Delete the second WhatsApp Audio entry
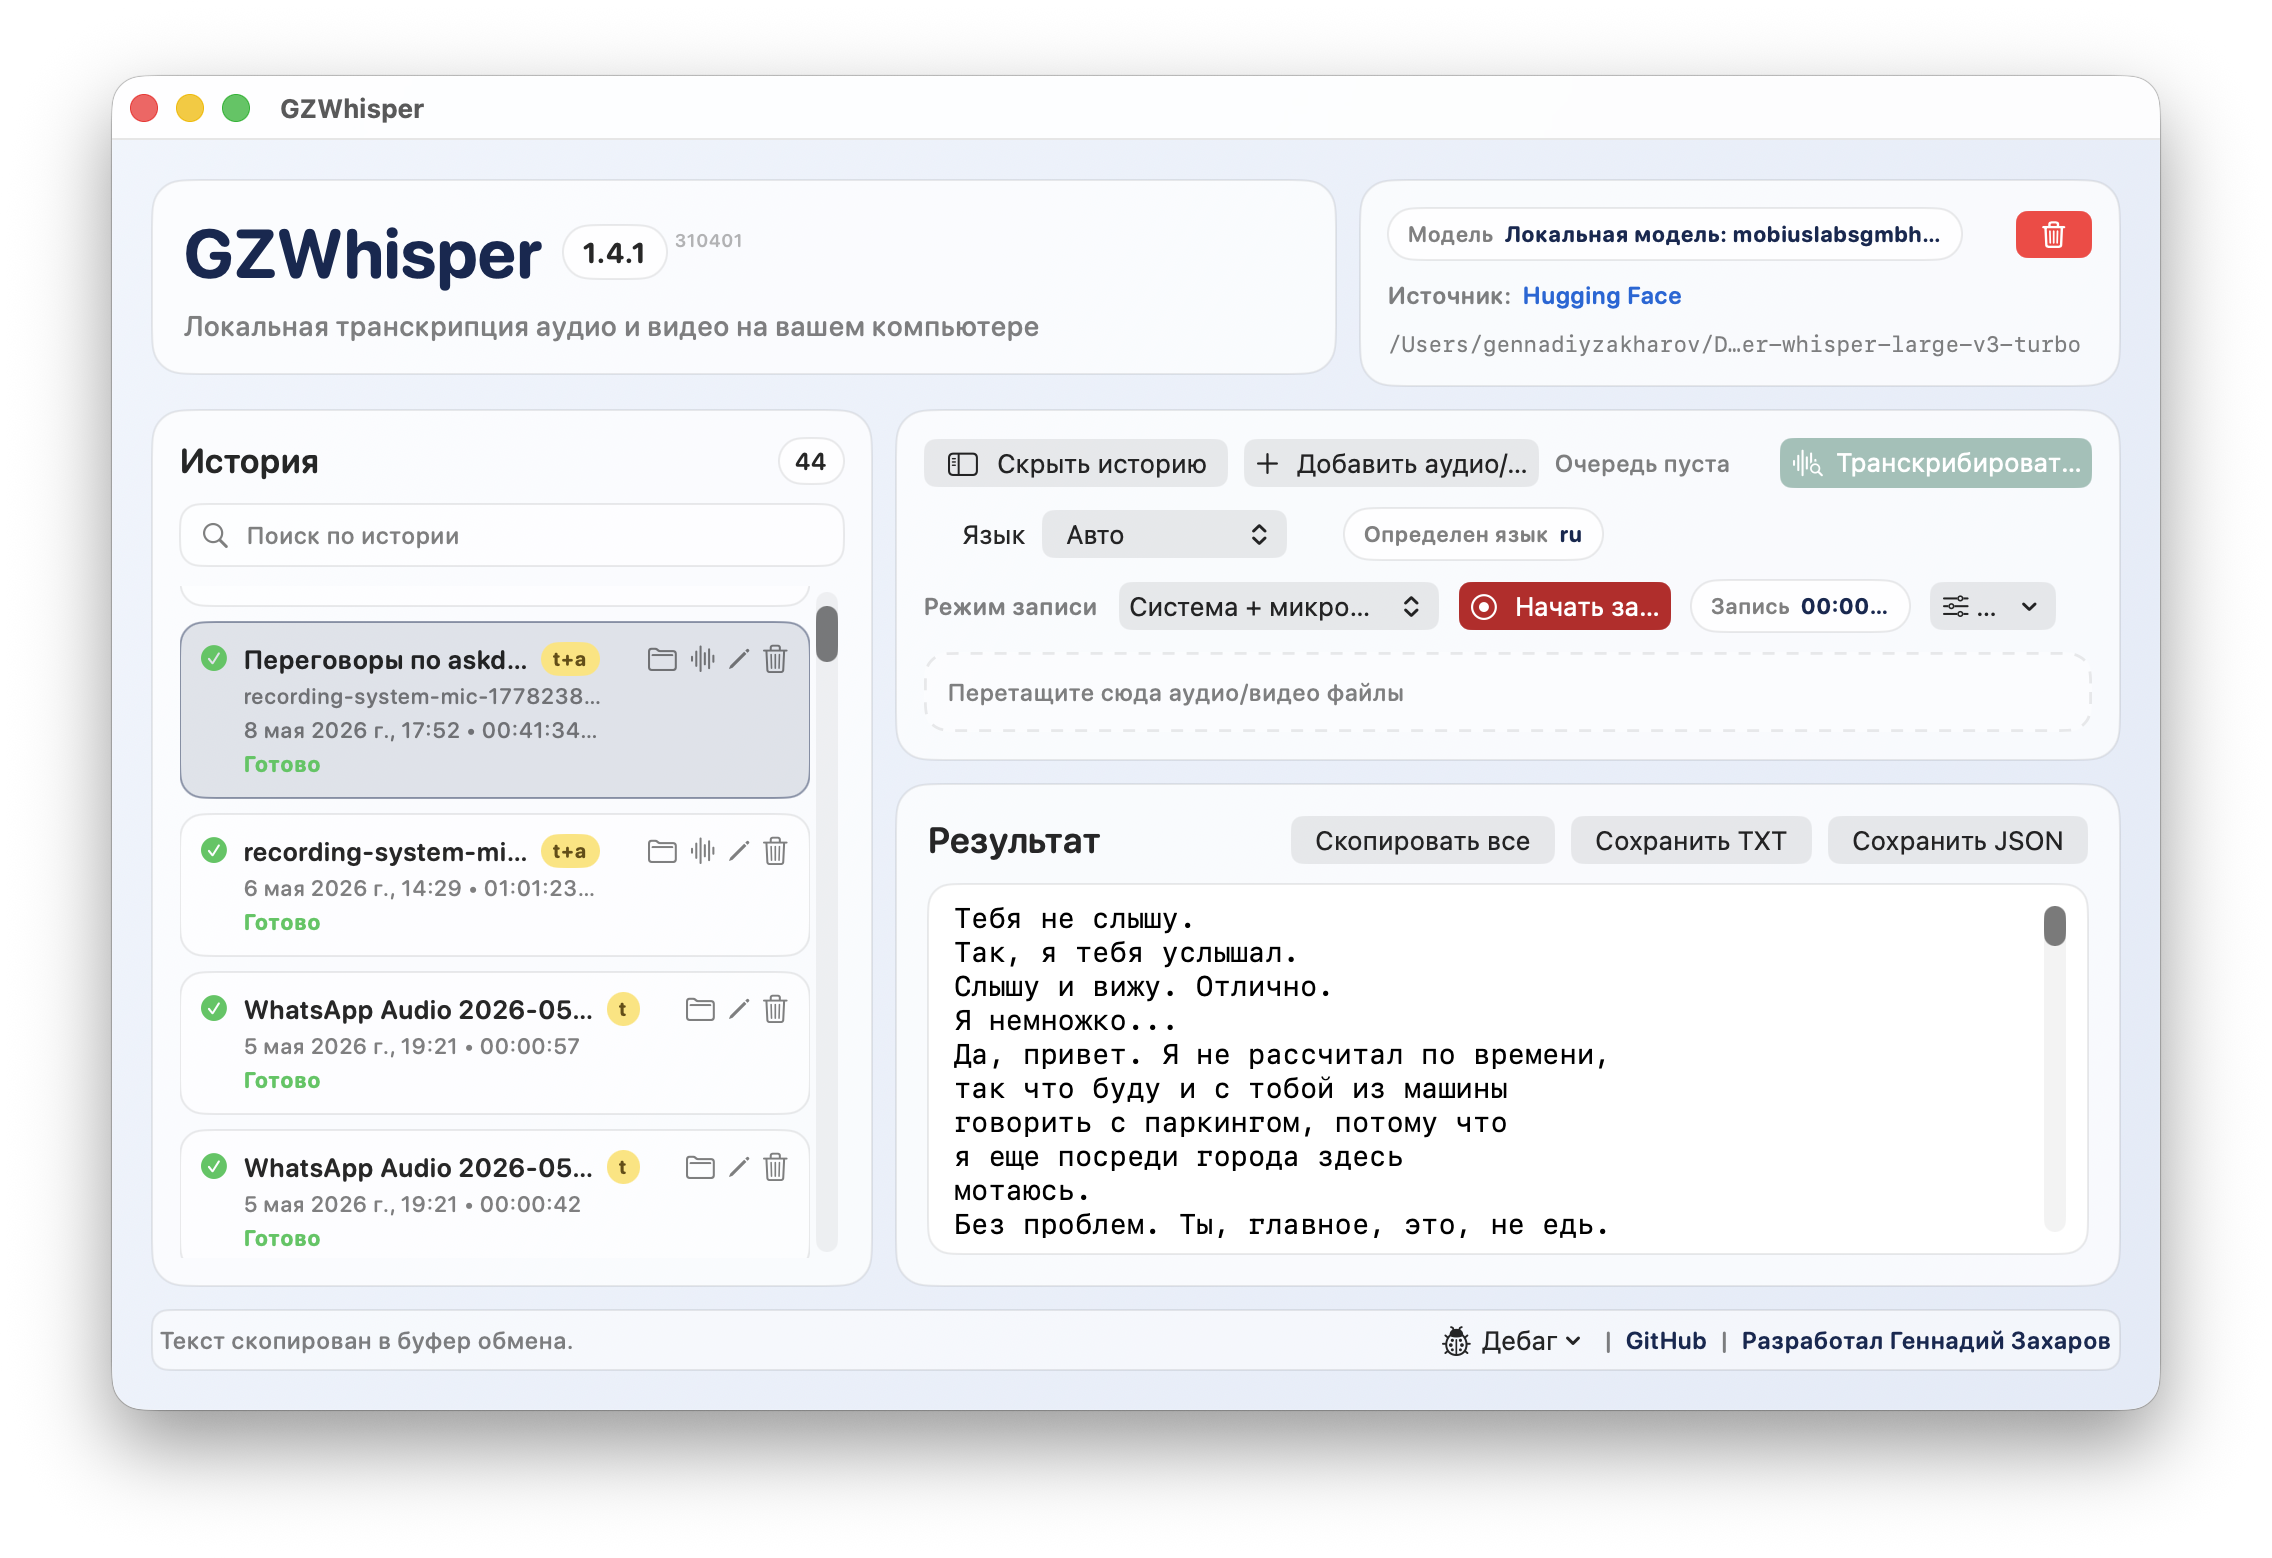This screenshot has width=2272, height=1558. [x=776, y=1167]
